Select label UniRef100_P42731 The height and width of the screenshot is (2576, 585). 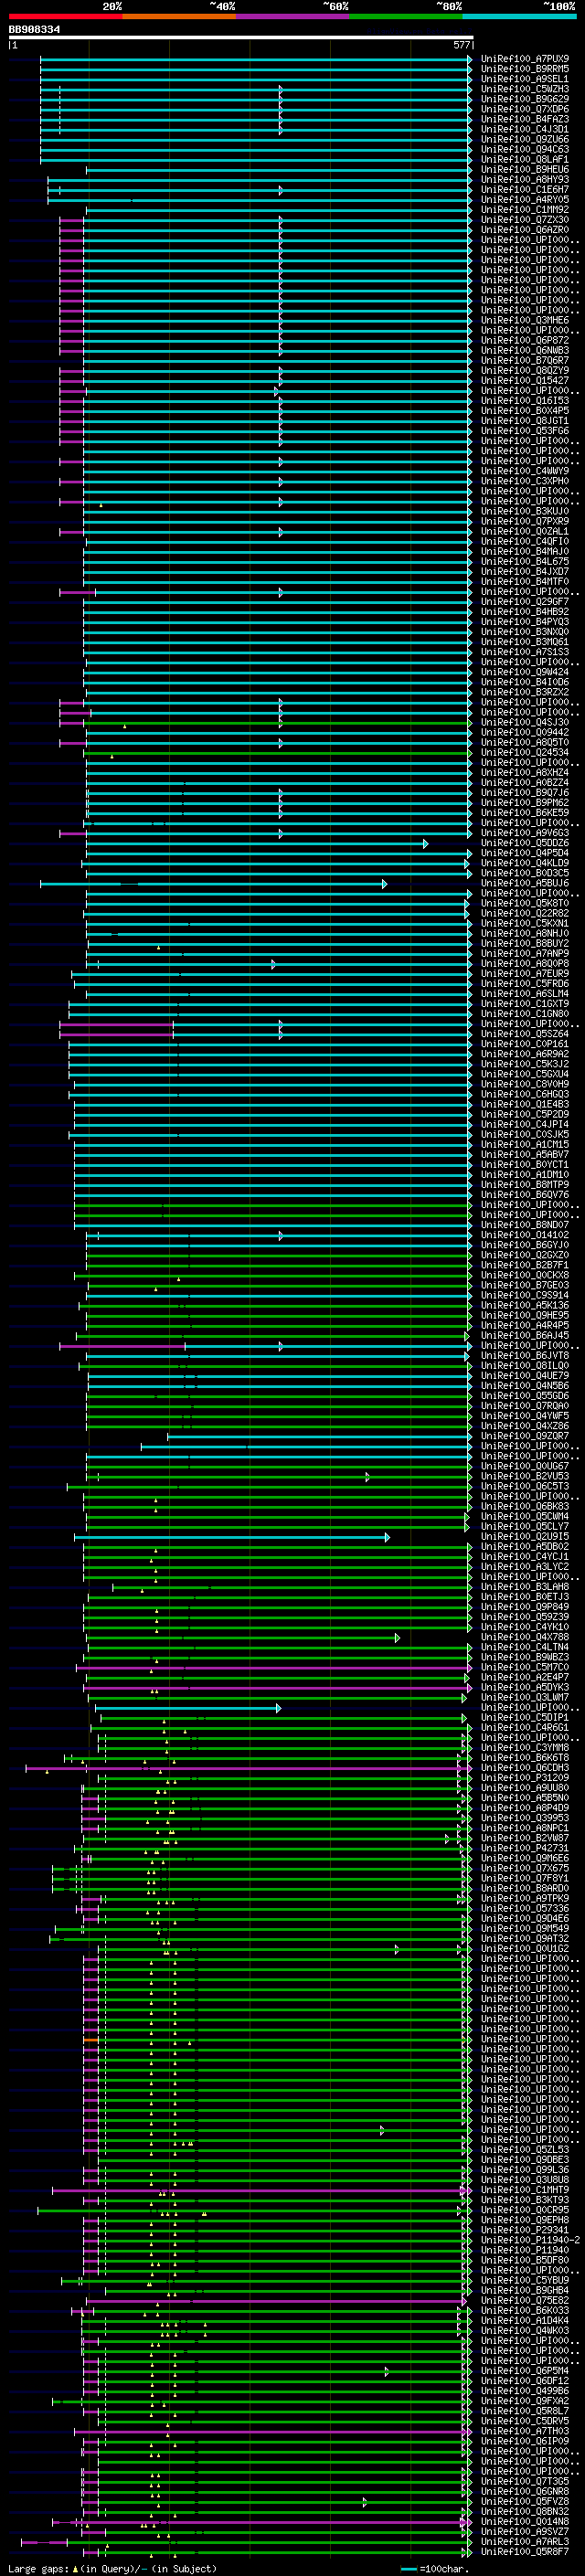click(525, 1847)
